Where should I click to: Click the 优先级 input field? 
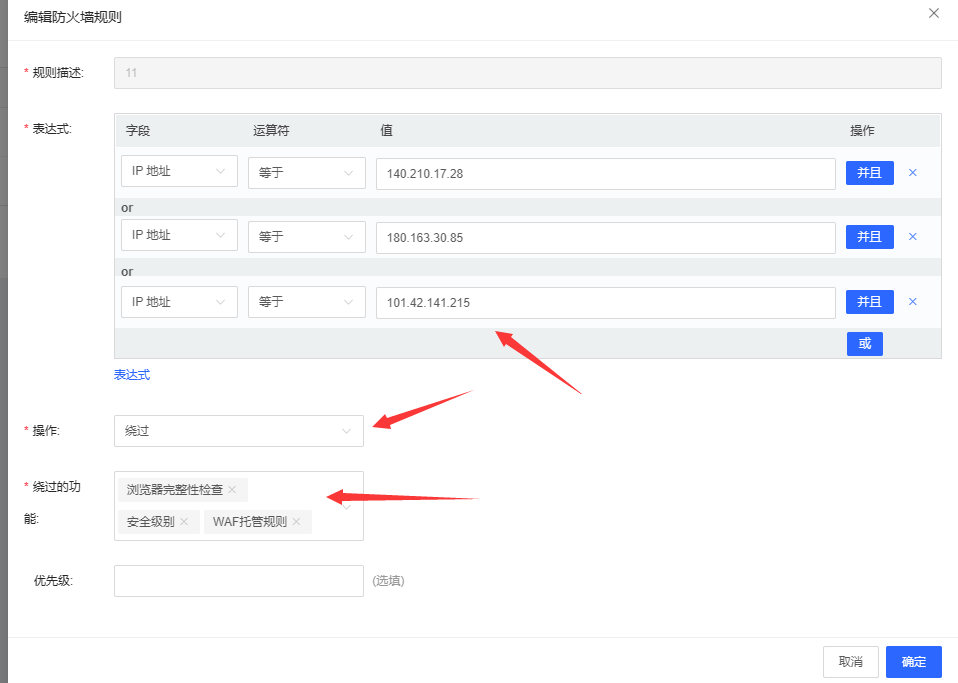(x=239, y=581)
